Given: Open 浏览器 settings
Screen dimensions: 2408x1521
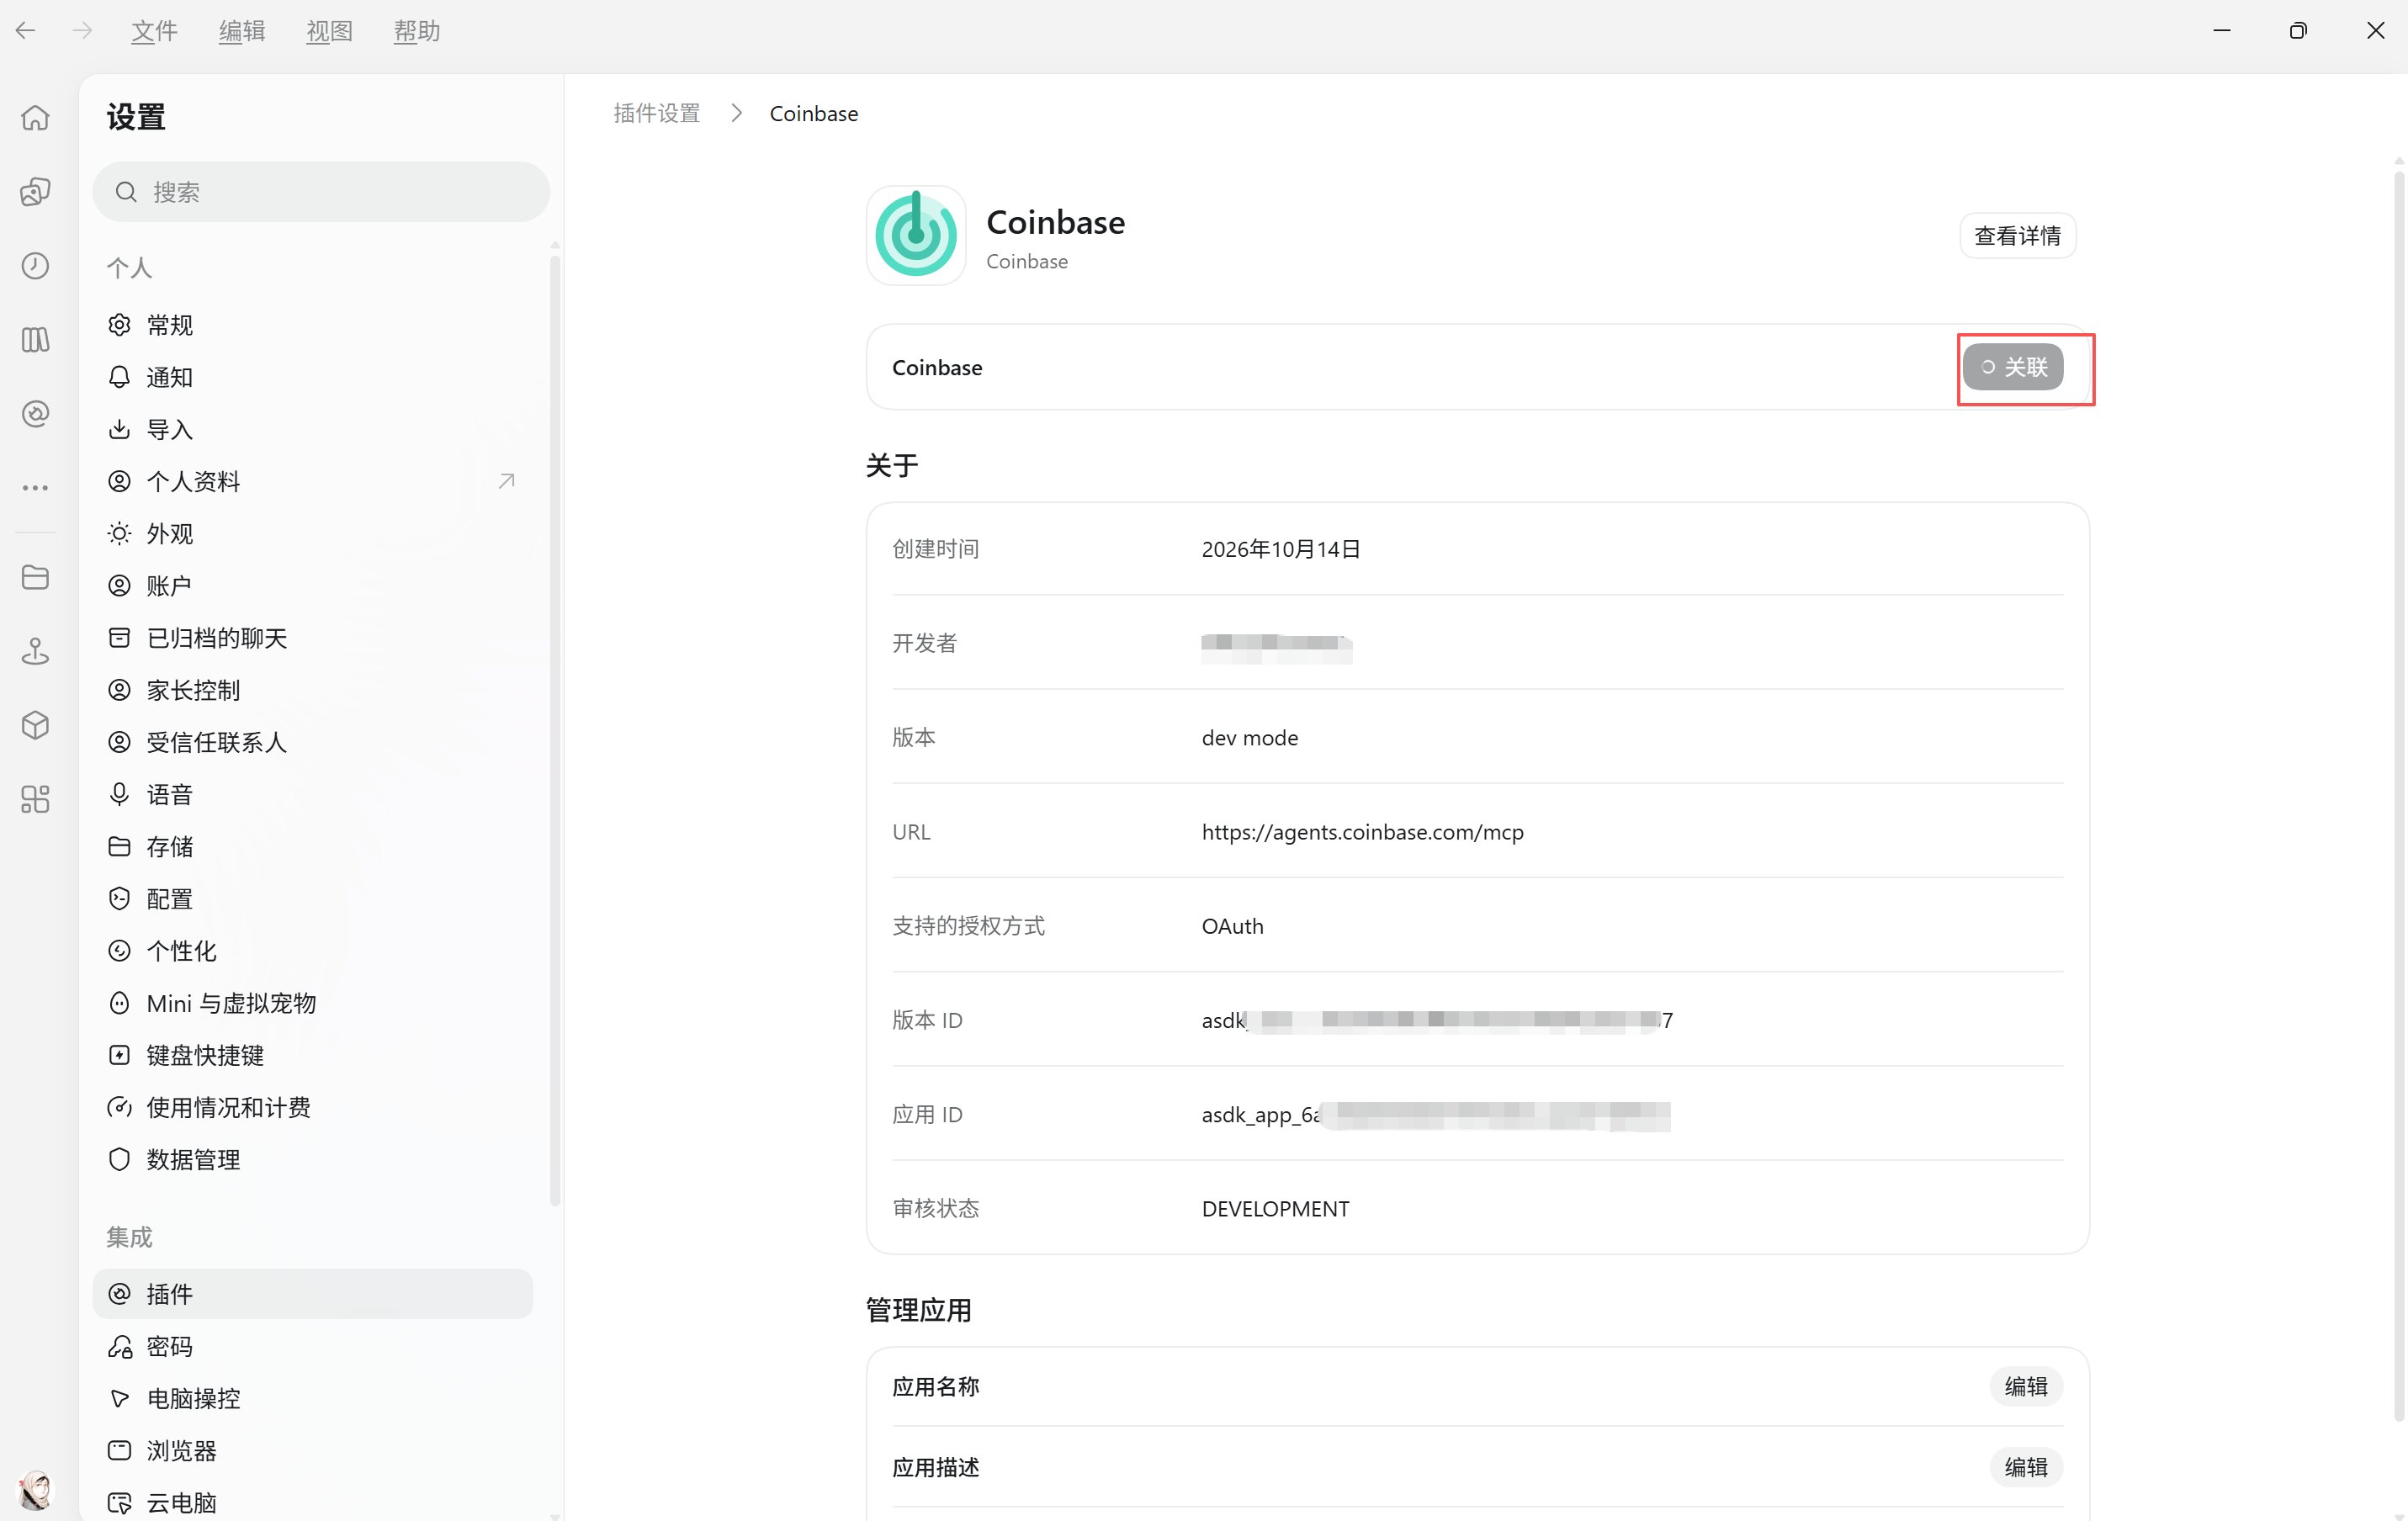Looking at the screenshot, I should 313,1450.
